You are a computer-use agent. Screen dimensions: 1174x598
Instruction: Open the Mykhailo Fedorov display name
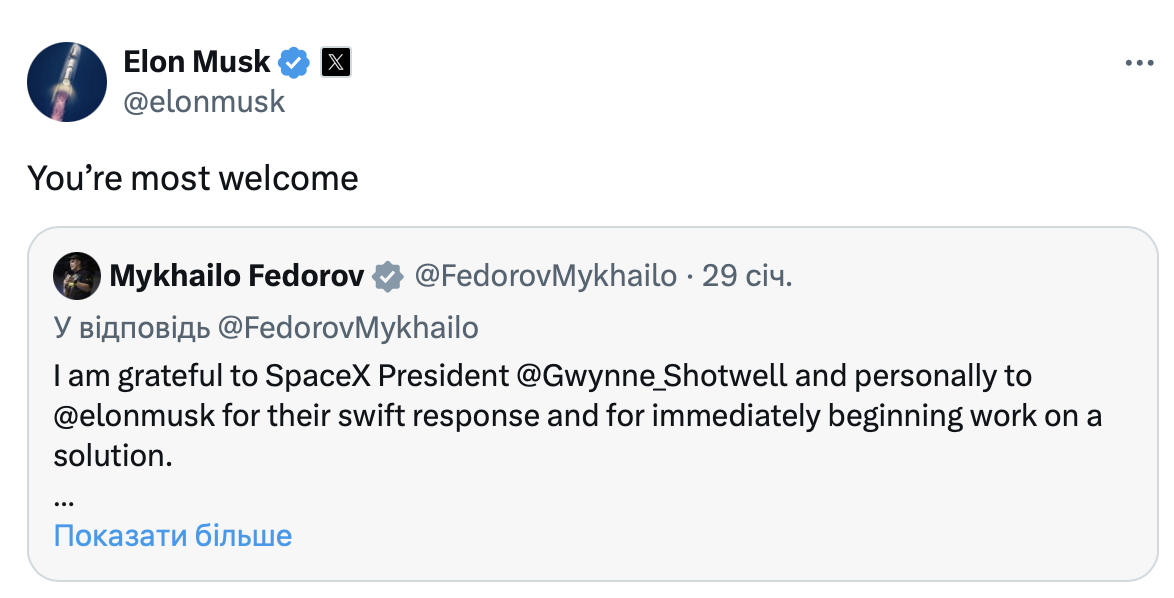(x=236, y=276)
